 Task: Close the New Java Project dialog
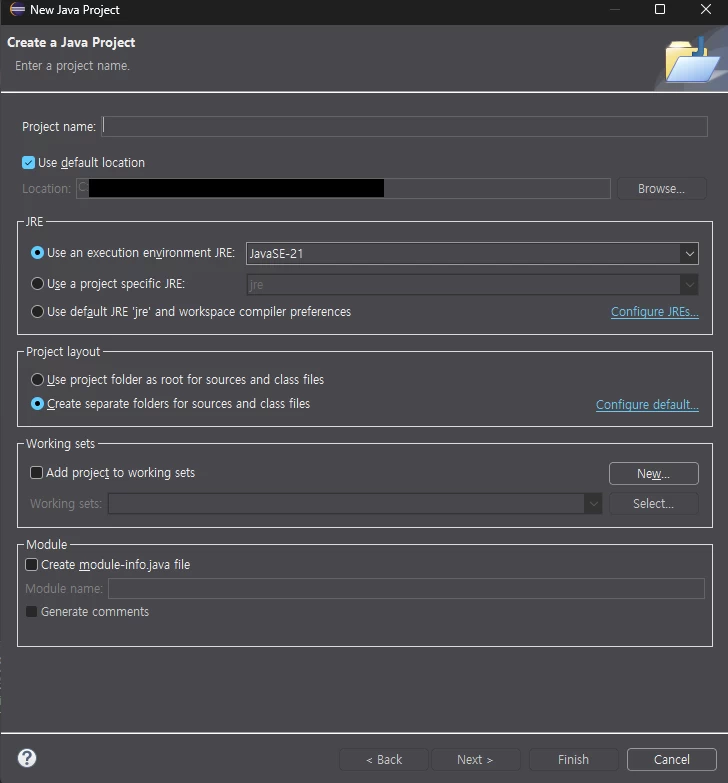click(x=706, y=9)
